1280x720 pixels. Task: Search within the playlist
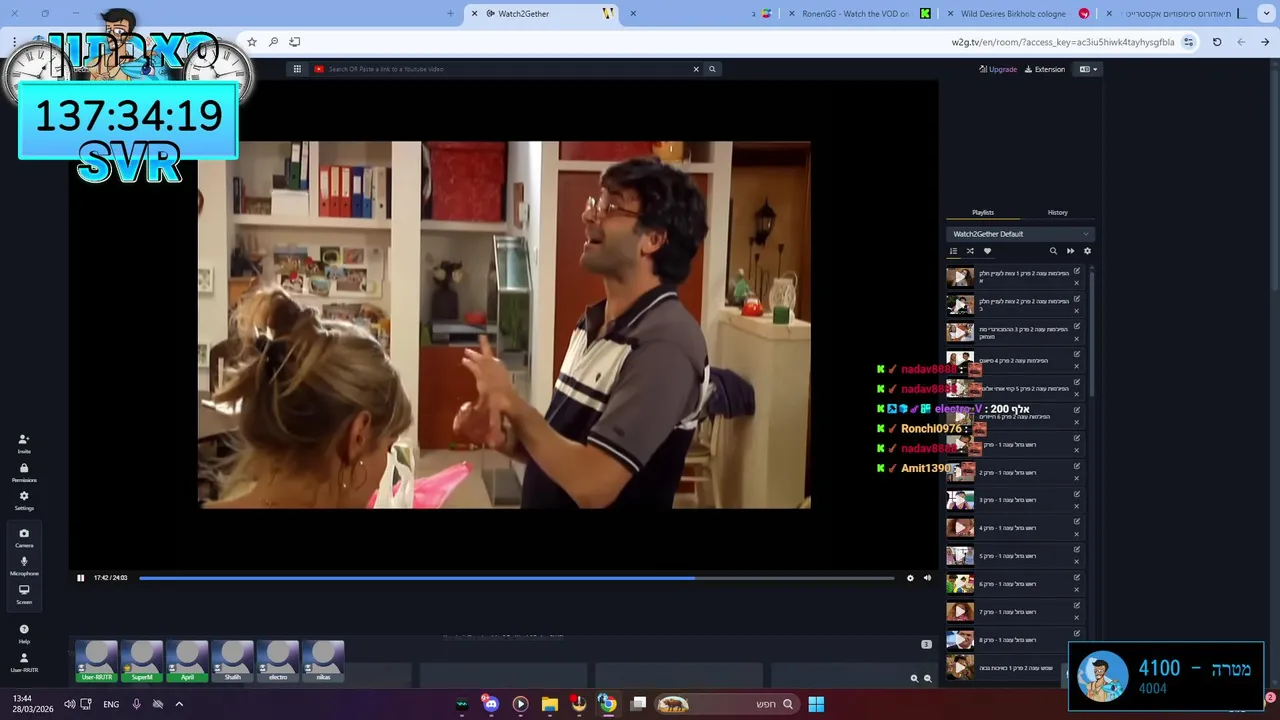point(1053,251)
